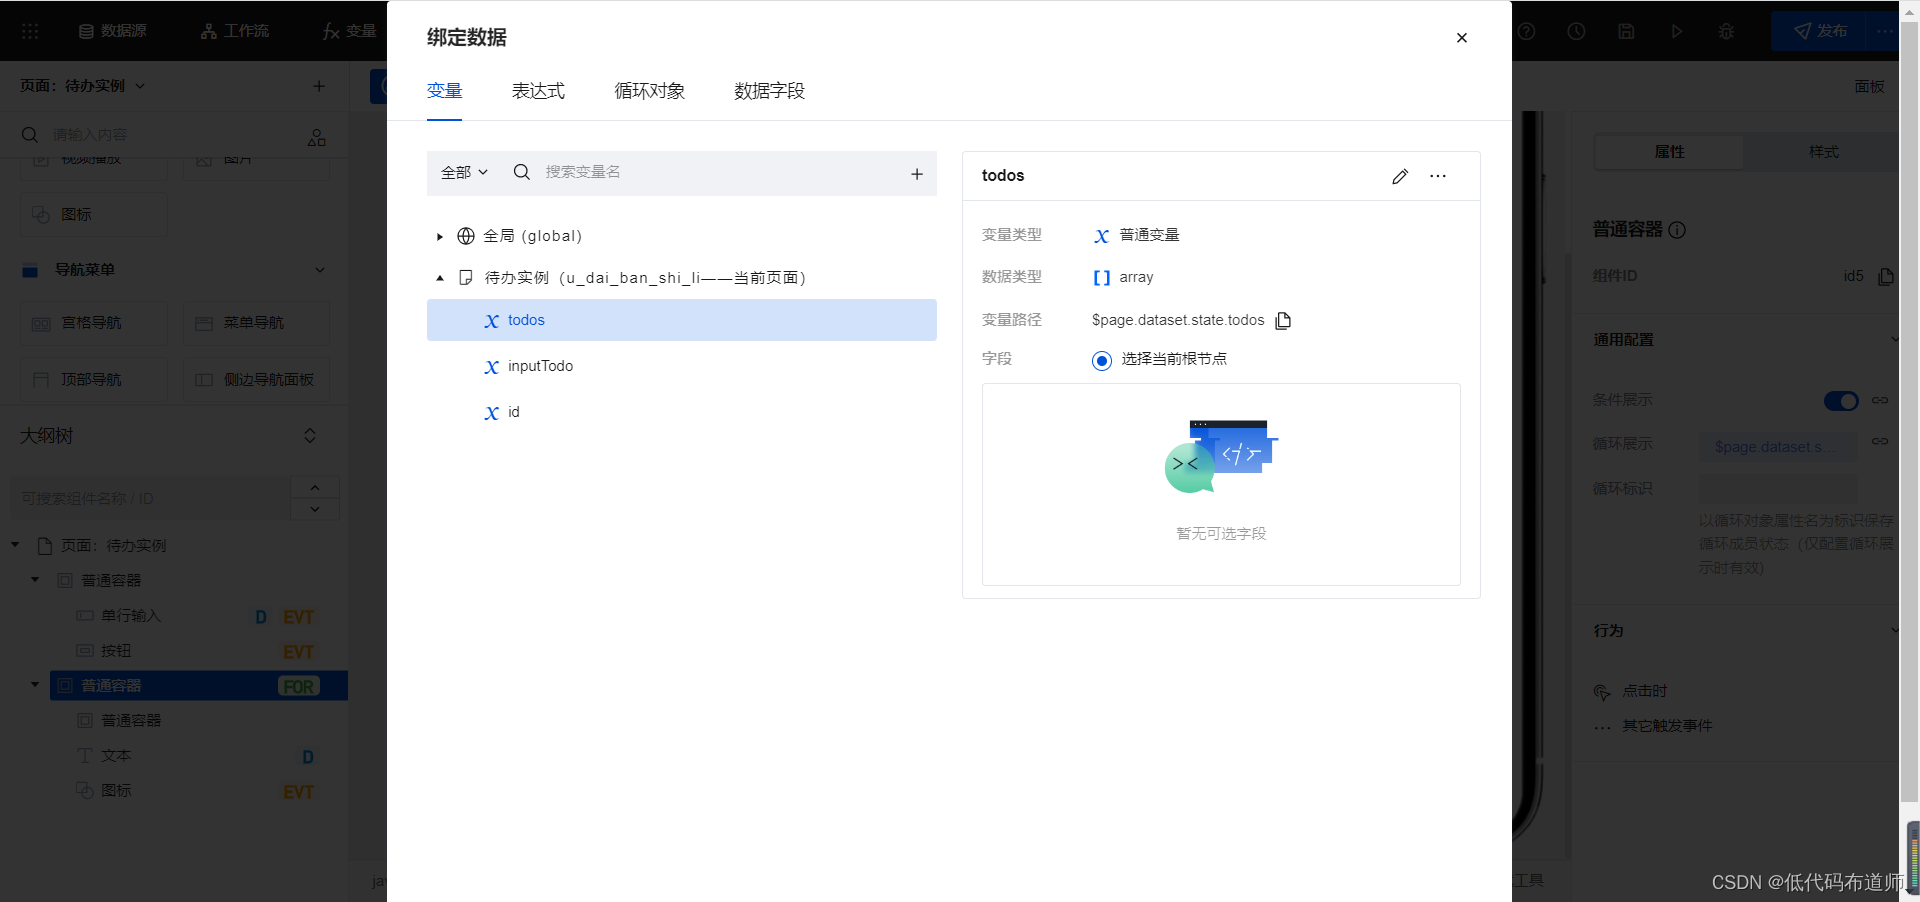Click the user-group icon beside search box
The image size is (1920, 902).
pos(317,137)
